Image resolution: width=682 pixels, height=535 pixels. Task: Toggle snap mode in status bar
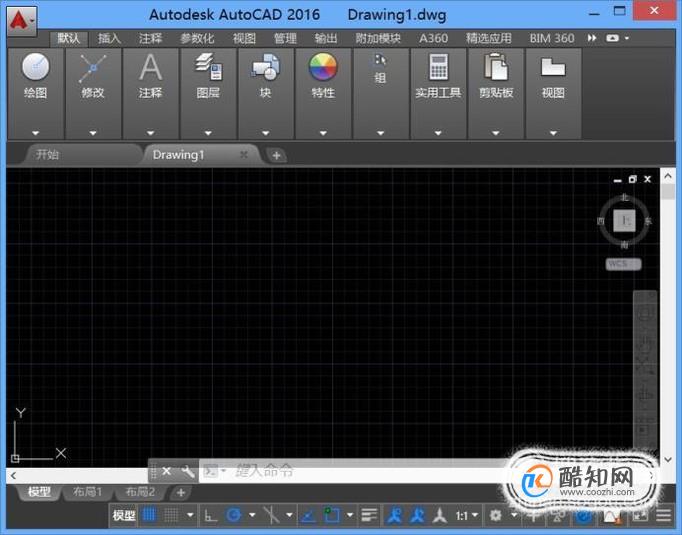pyautogui.click(x=171, y=515)
